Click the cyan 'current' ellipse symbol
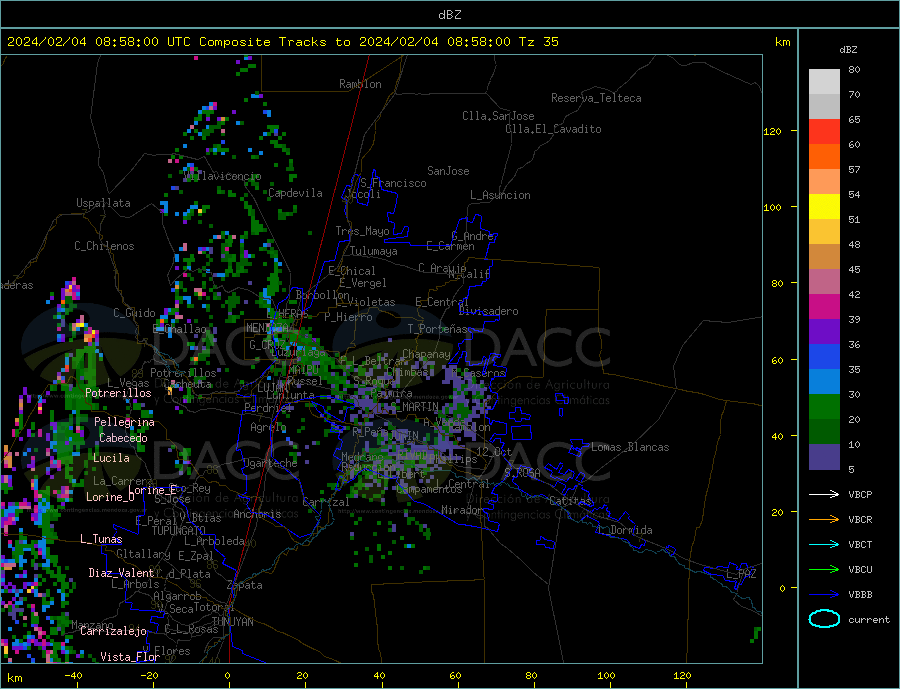 [824, 619]
